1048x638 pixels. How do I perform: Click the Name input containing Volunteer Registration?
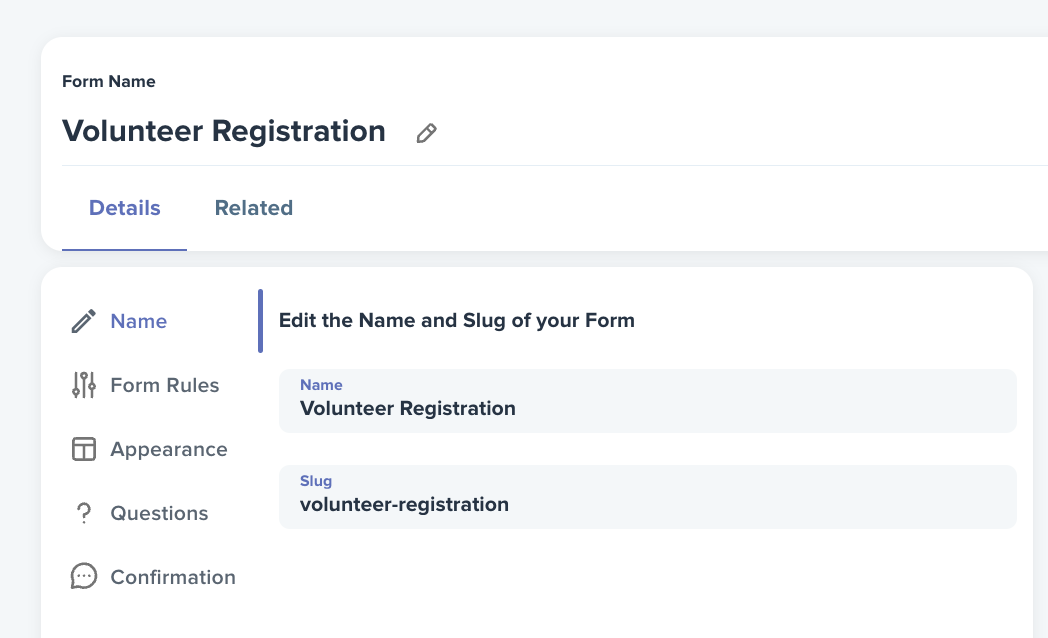point(648,401)
